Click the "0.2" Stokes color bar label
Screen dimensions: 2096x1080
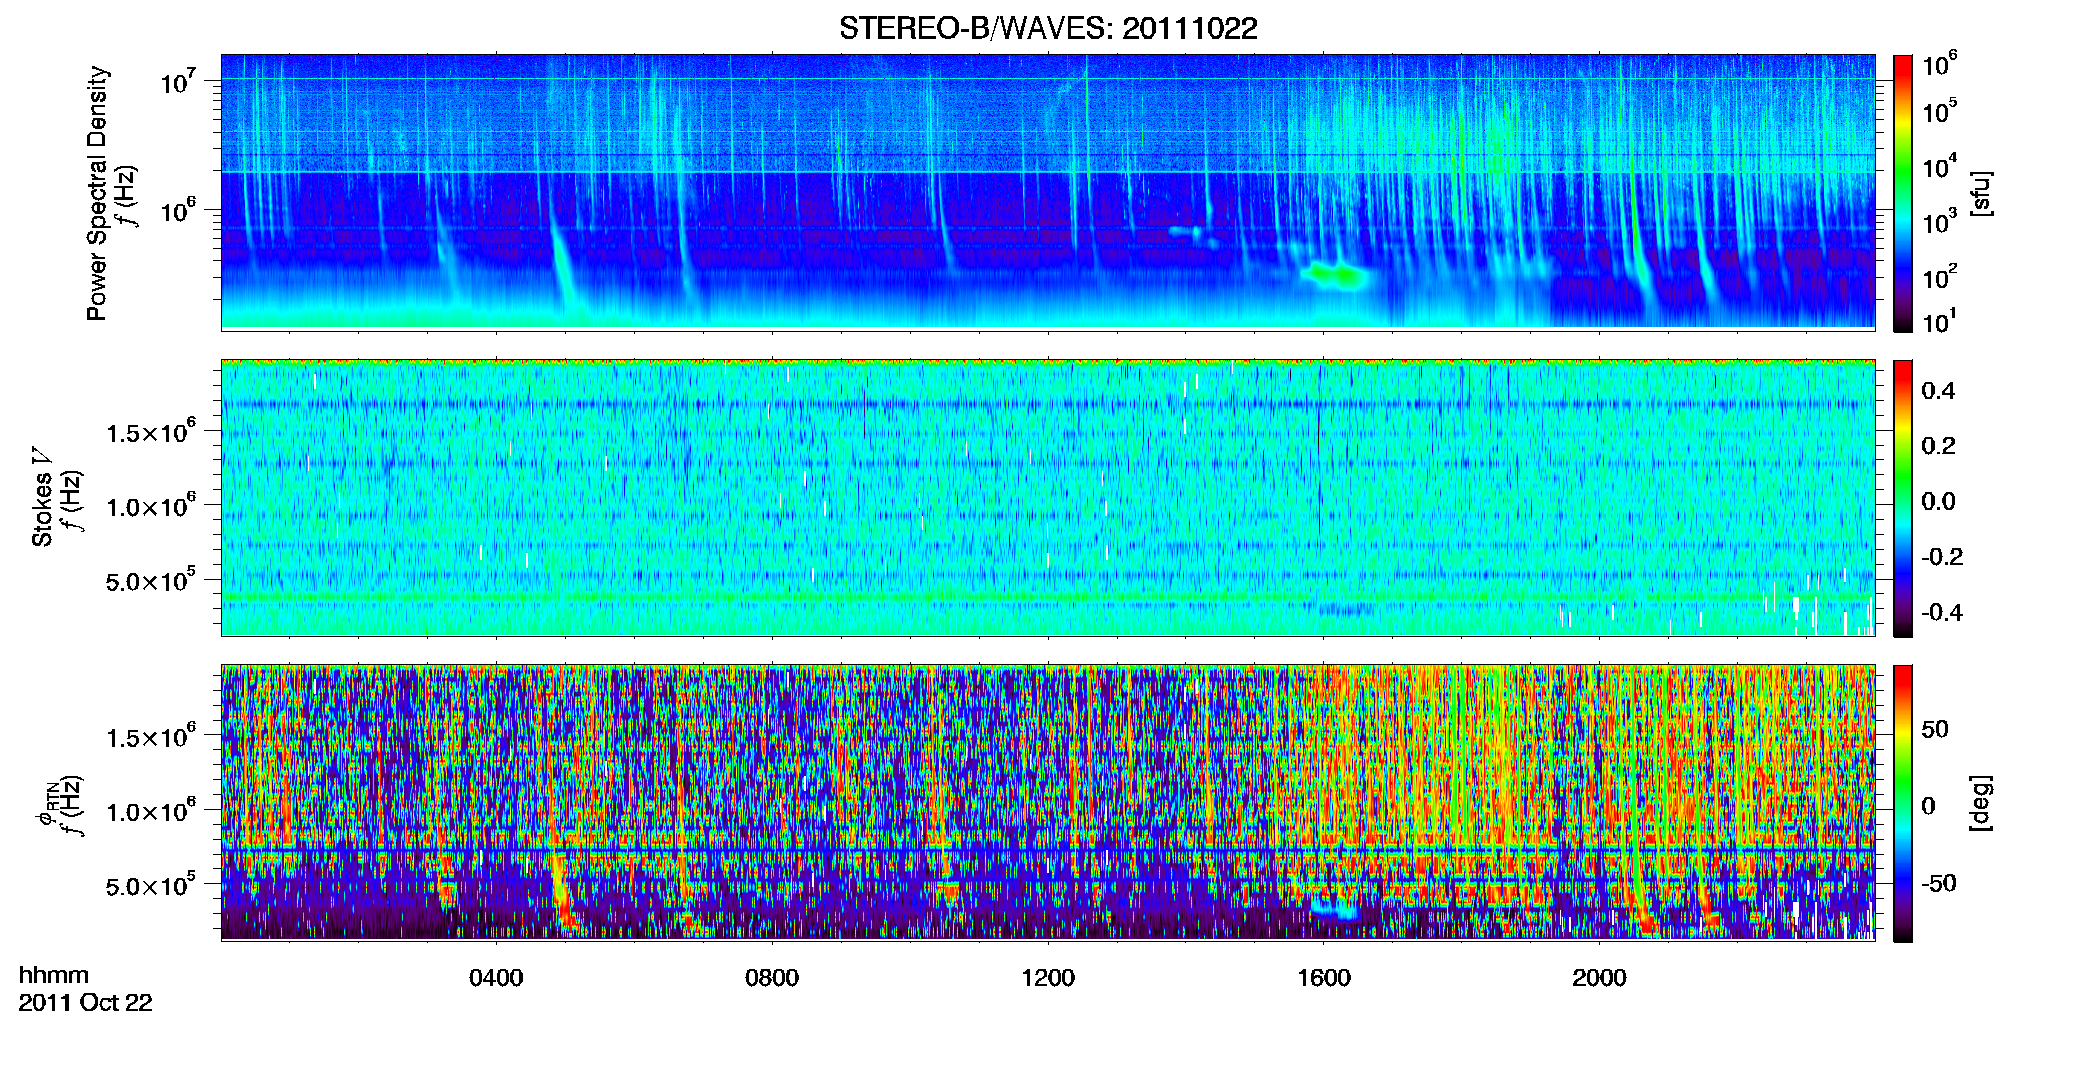pos(1938,446)
